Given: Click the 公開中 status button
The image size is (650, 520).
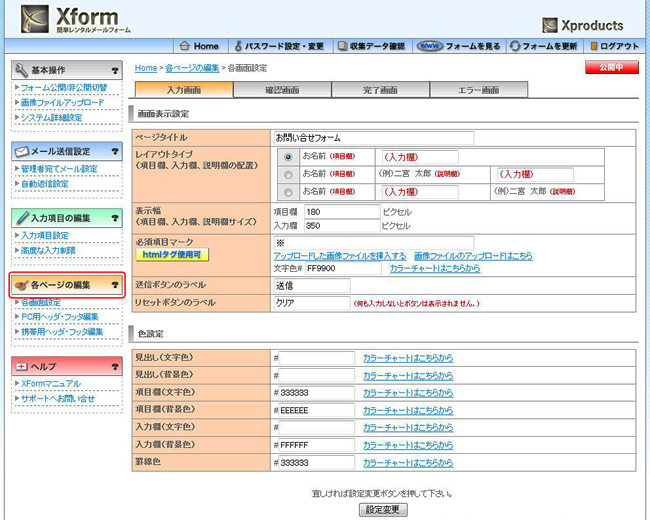Looking at the screenshot, I should (x=611, y=67).
